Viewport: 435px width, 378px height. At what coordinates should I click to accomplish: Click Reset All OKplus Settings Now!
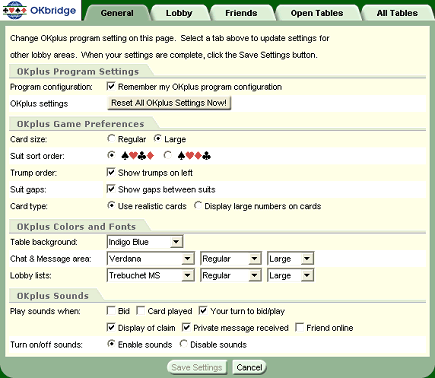pyautogui.click(x=169, y=103)
